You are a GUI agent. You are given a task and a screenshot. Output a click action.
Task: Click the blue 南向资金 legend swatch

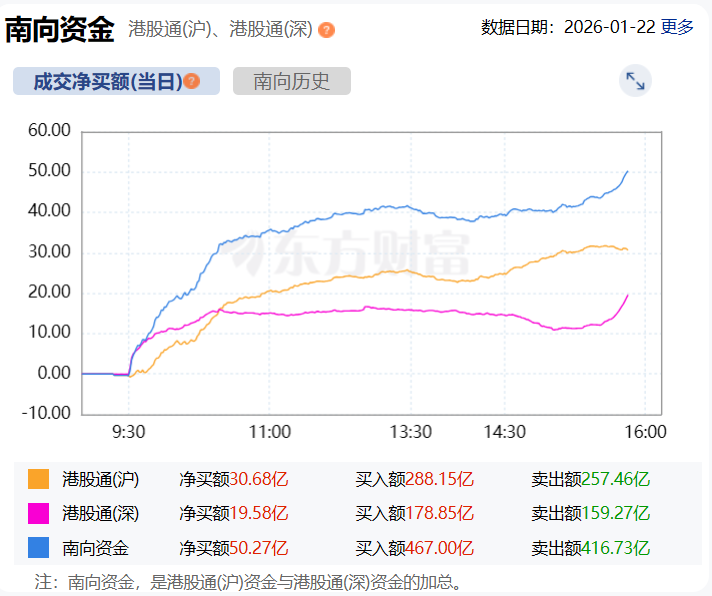[x=38, y=548]
